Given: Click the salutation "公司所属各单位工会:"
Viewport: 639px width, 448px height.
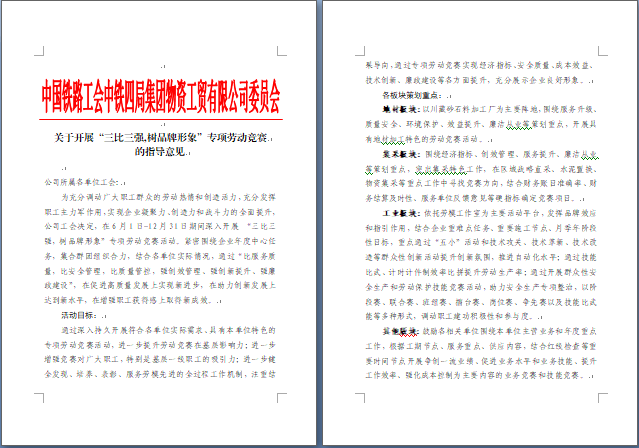Looking at the screenshot, I should tap(82, 182).
